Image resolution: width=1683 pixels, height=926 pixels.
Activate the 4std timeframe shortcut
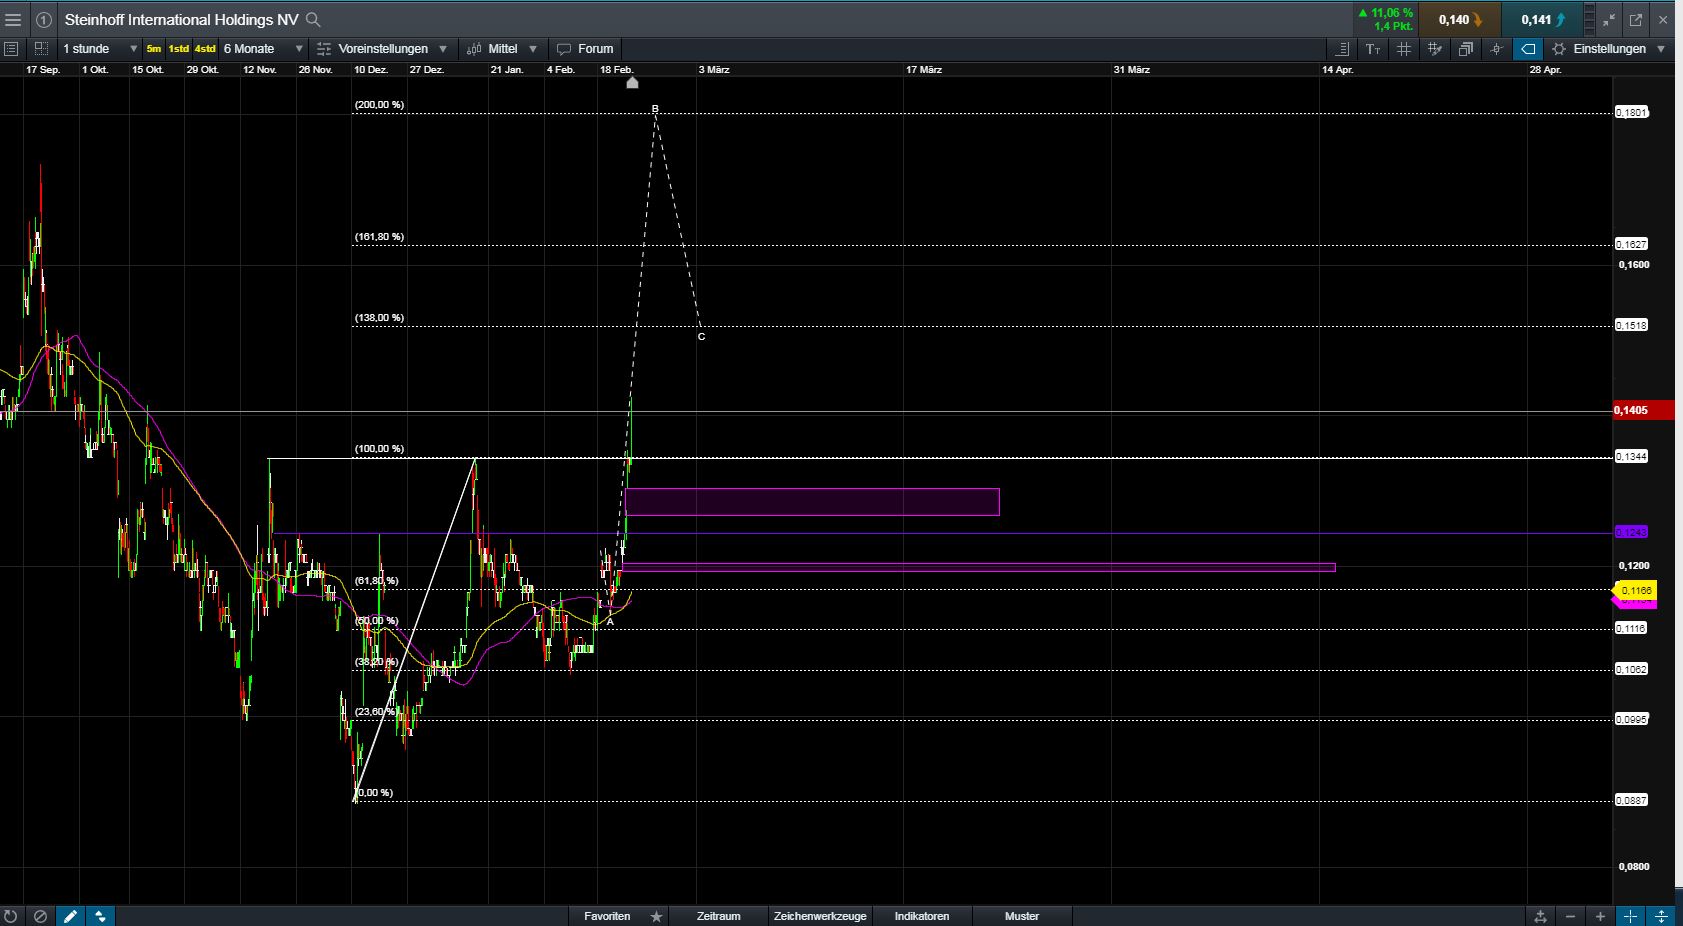point(203,48)
